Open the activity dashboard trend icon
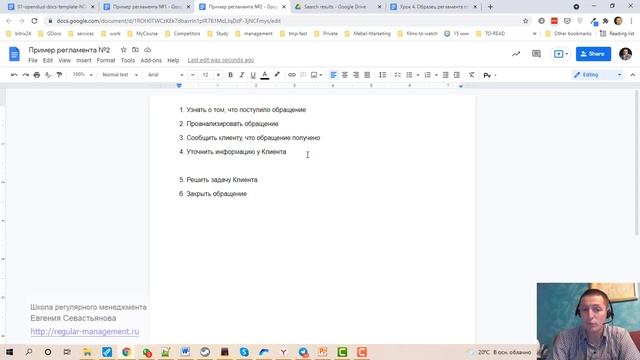Viewport: 640px width, 360px height. click(516, 54)
